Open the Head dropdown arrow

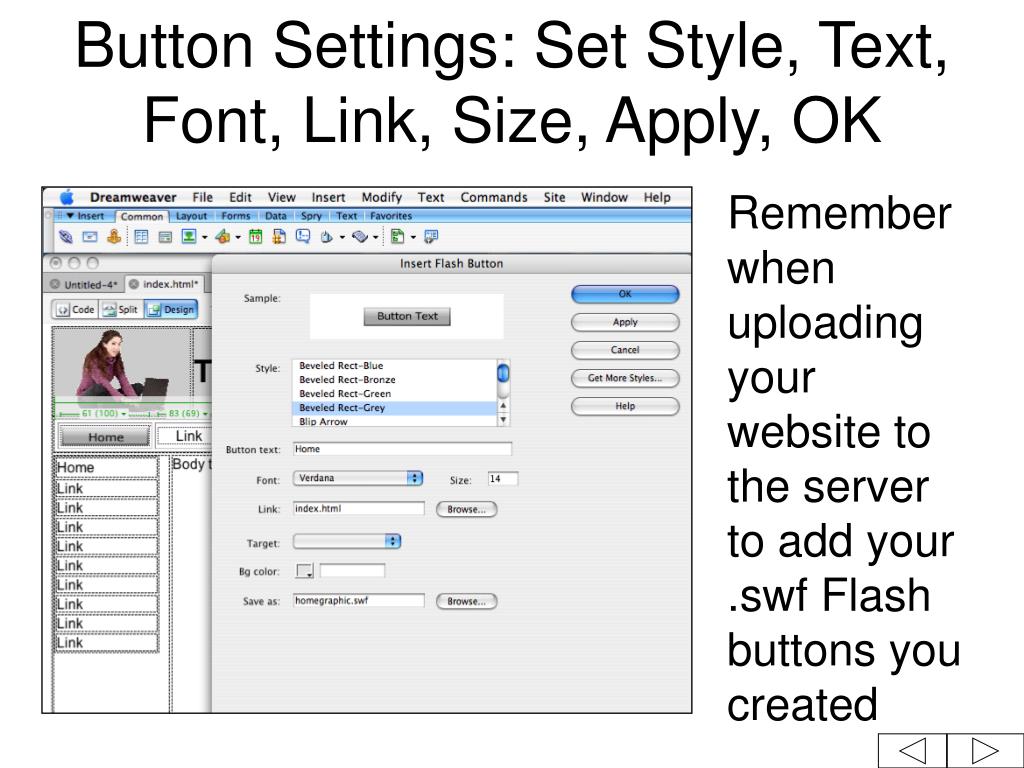coord(342,238)
